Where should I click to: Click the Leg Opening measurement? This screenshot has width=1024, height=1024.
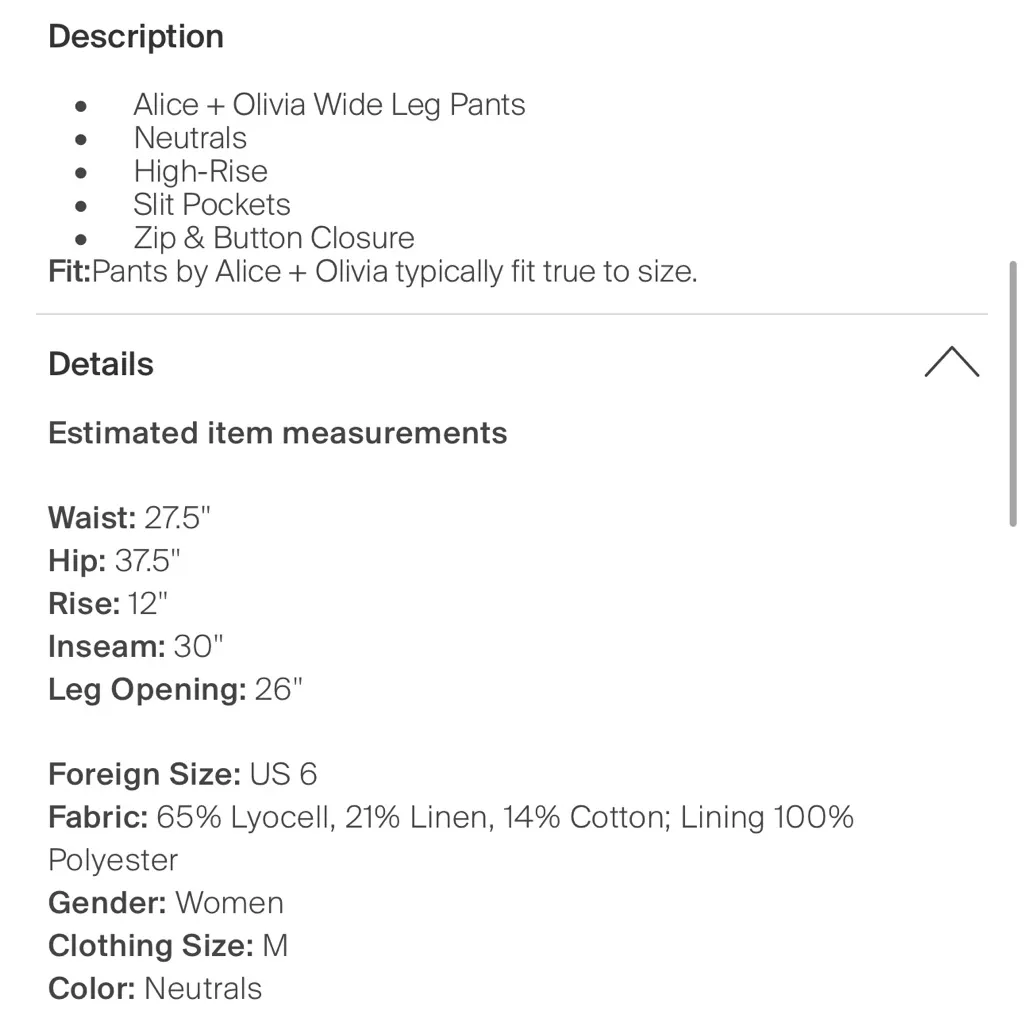175,690
